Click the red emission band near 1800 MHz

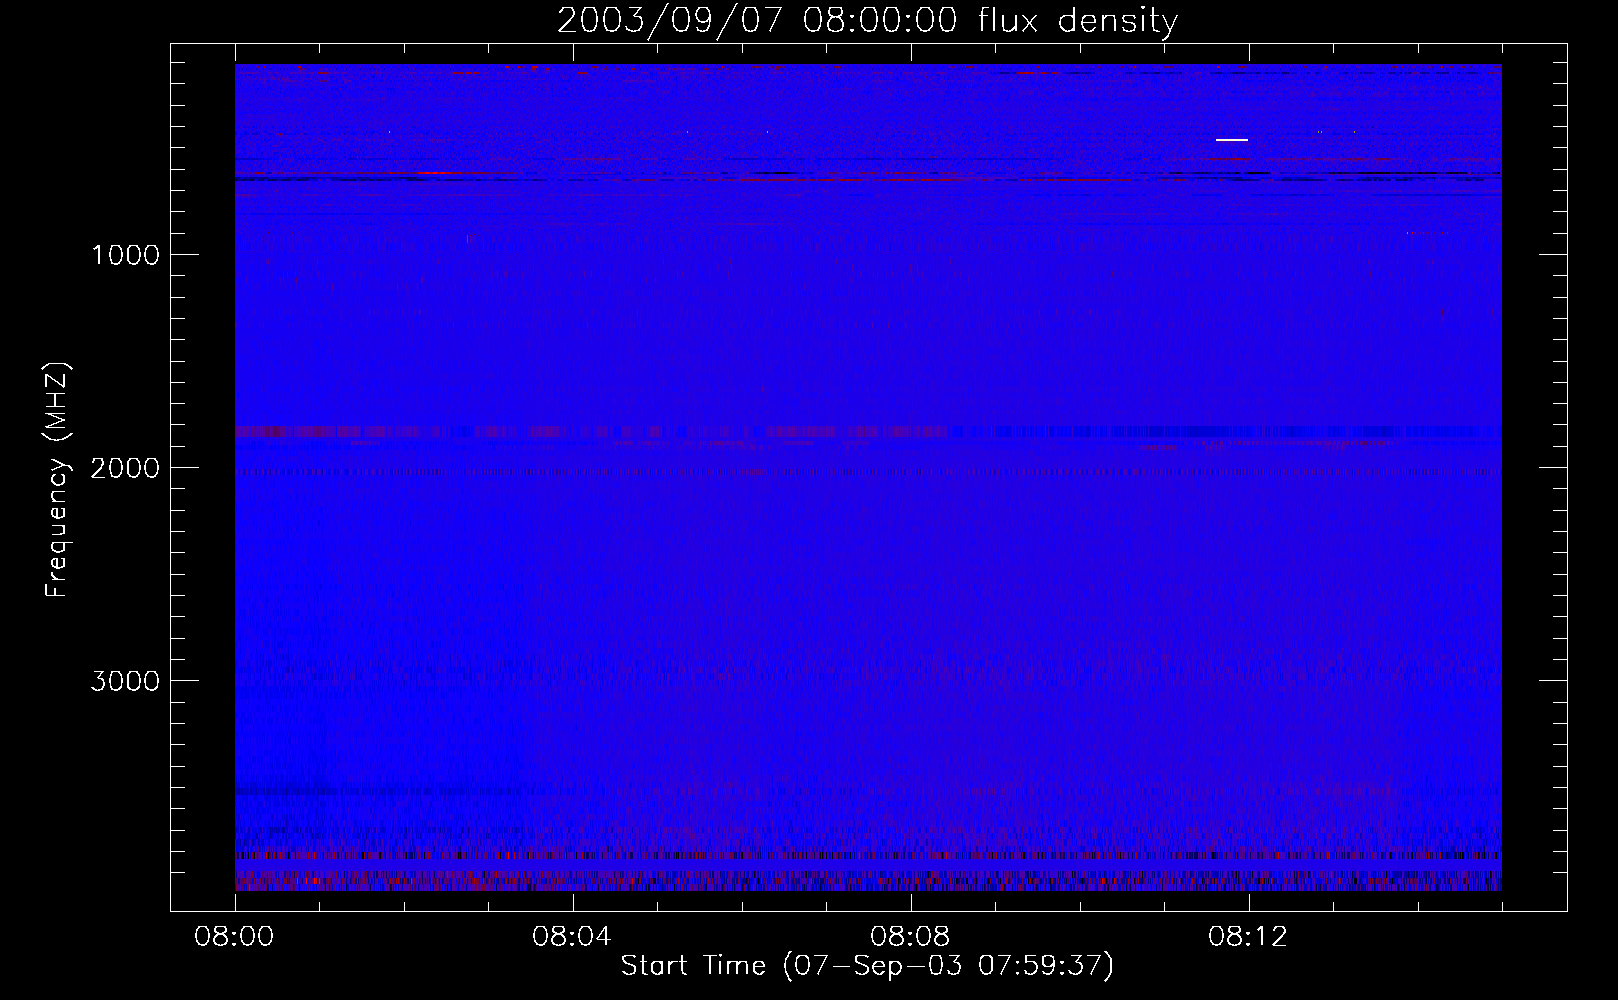(590, 432)
